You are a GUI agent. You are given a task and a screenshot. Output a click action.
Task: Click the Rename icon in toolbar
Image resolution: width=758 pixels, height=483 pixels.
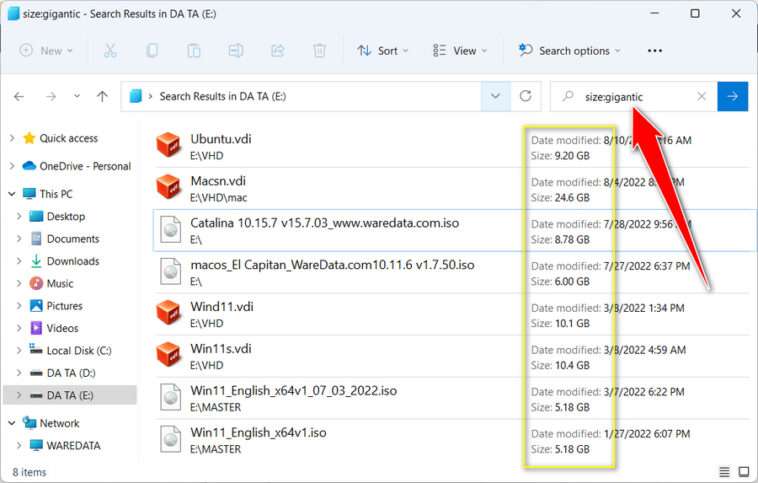click(x=235, y=50)
